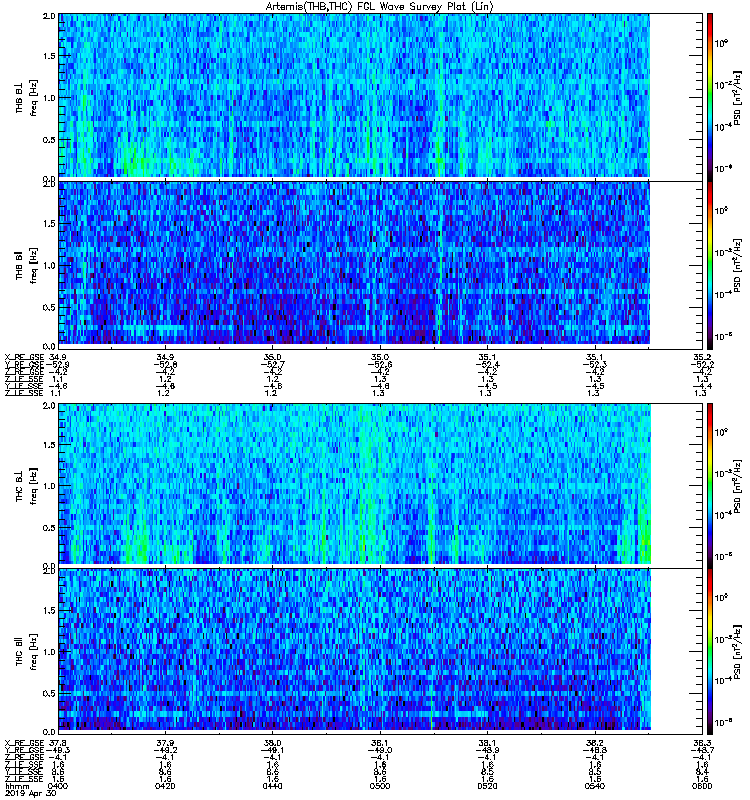This screenshot has height=800, width=750.
Task: Click the THC position value '-48.8'
Action: click(x=595, y=751)
